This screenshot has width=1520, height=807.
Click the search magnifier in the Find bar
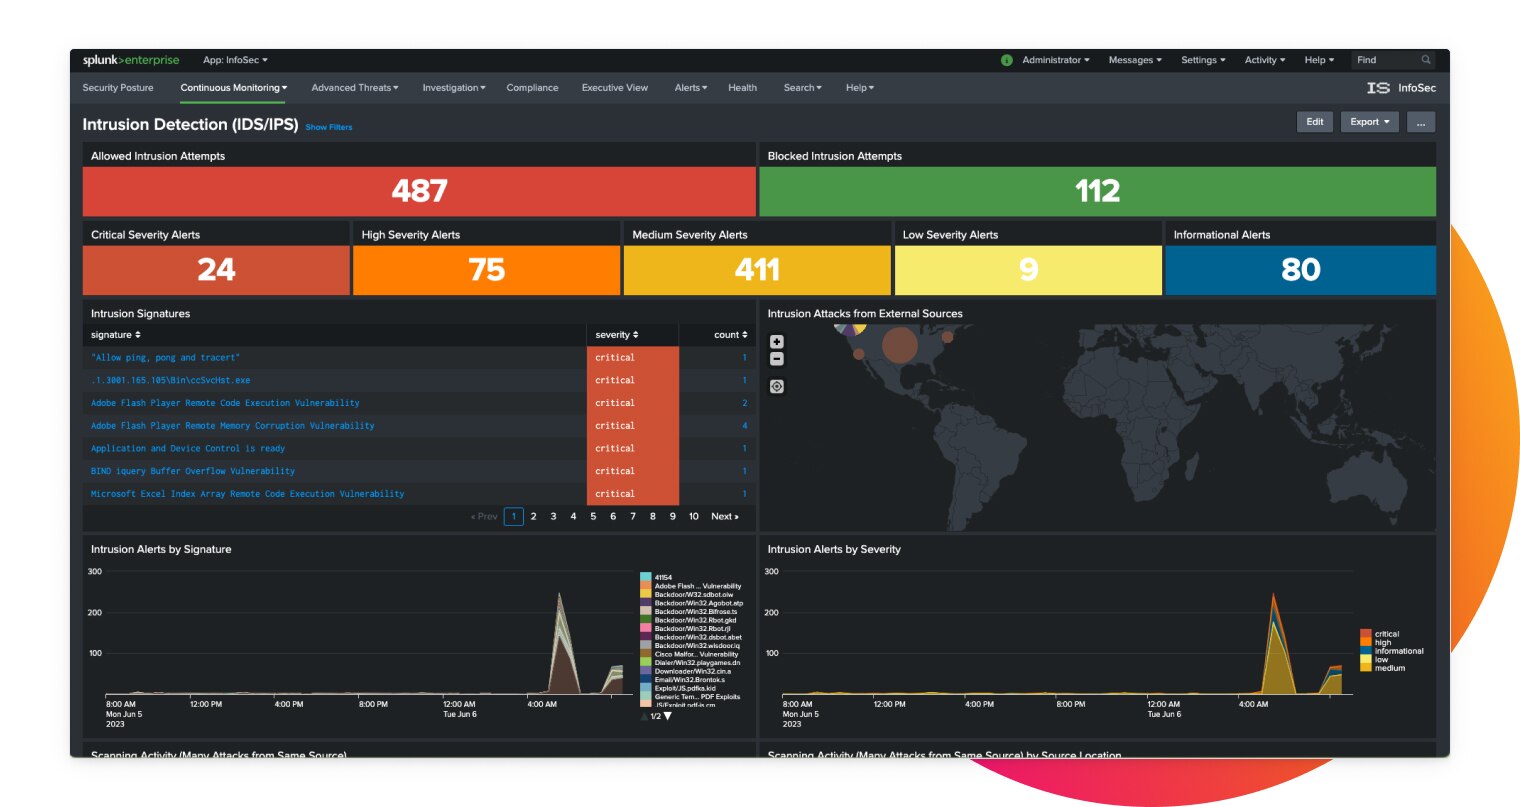[x=1424, y=60]
